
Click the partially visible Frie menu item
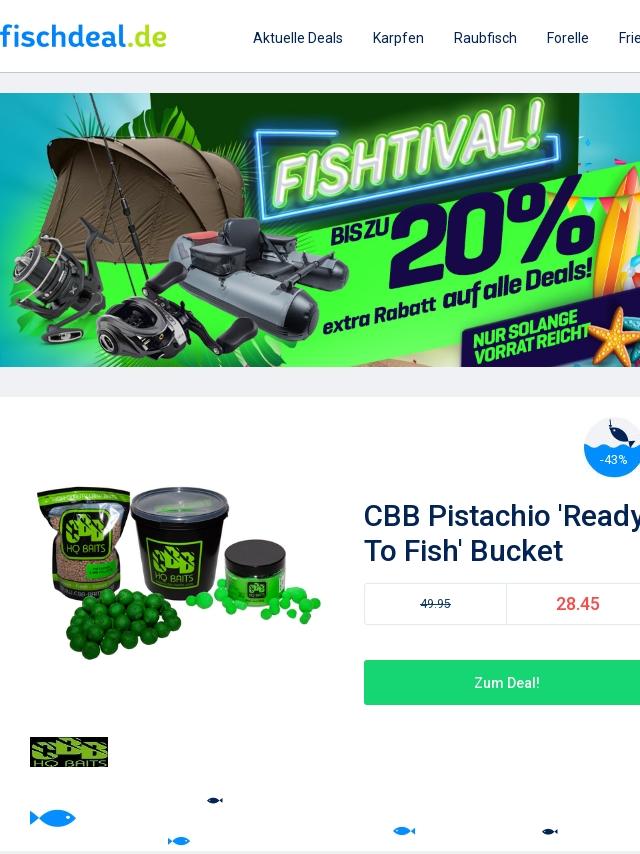(x=629, y=38)
